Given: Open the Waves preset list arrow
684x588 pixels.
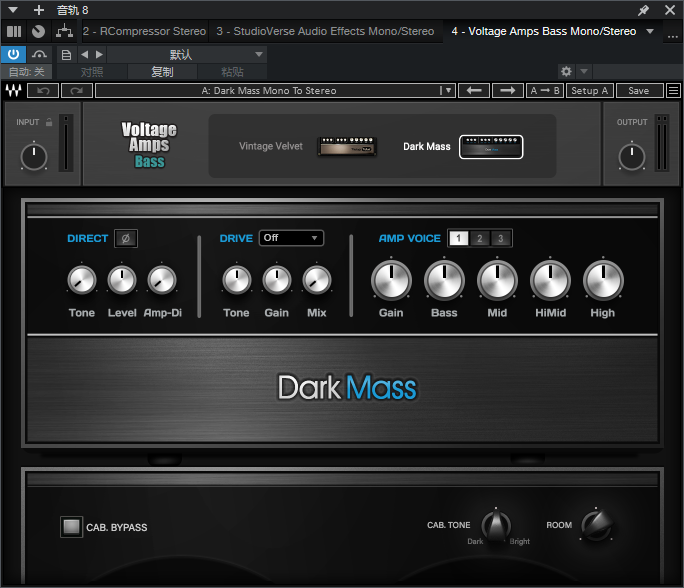Looking at the screenshot, I should (x=448, y=91).
